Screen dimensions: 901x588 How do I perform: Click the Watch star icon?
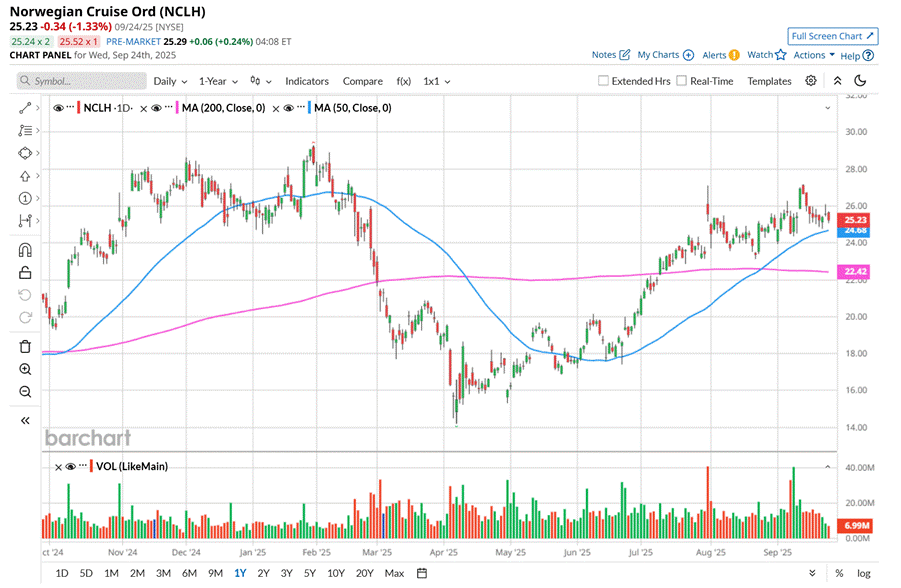point(780,55)
